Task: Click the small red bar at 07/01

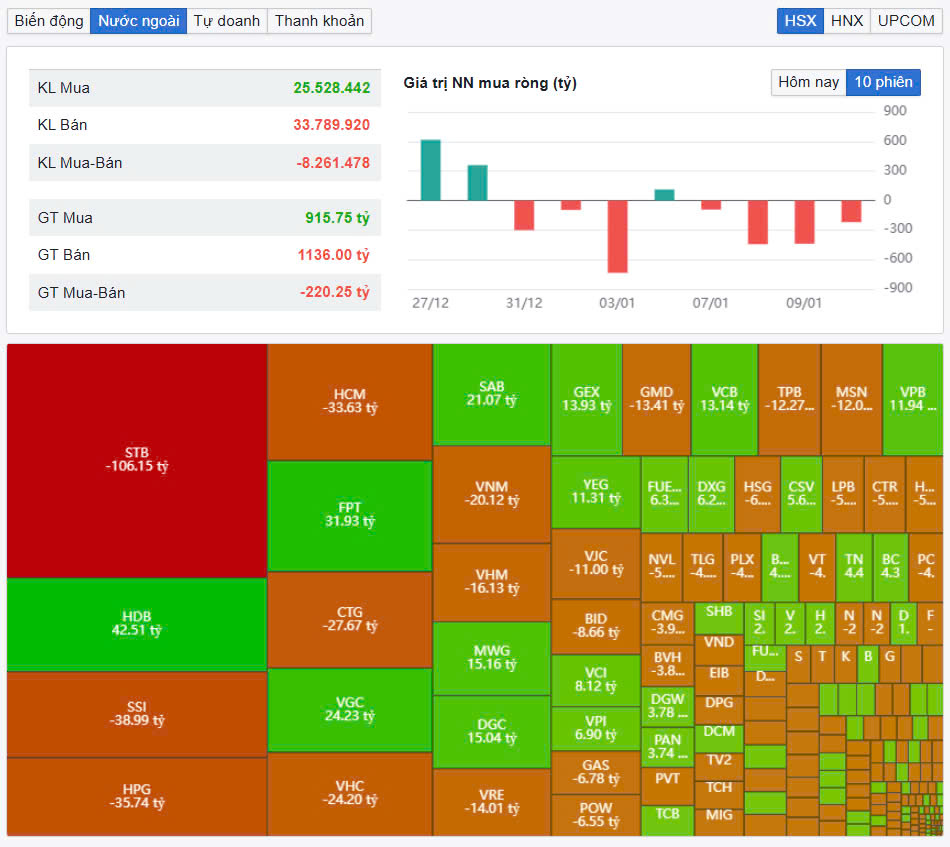Action: (711, 205)
